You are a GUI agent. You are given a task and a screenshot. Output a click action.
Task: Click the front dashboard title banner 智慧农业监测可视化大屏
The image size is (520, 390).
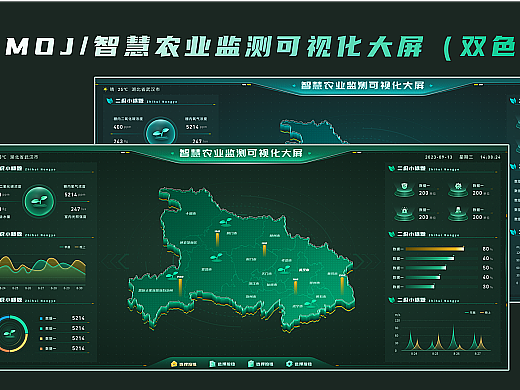click(241, 153)
